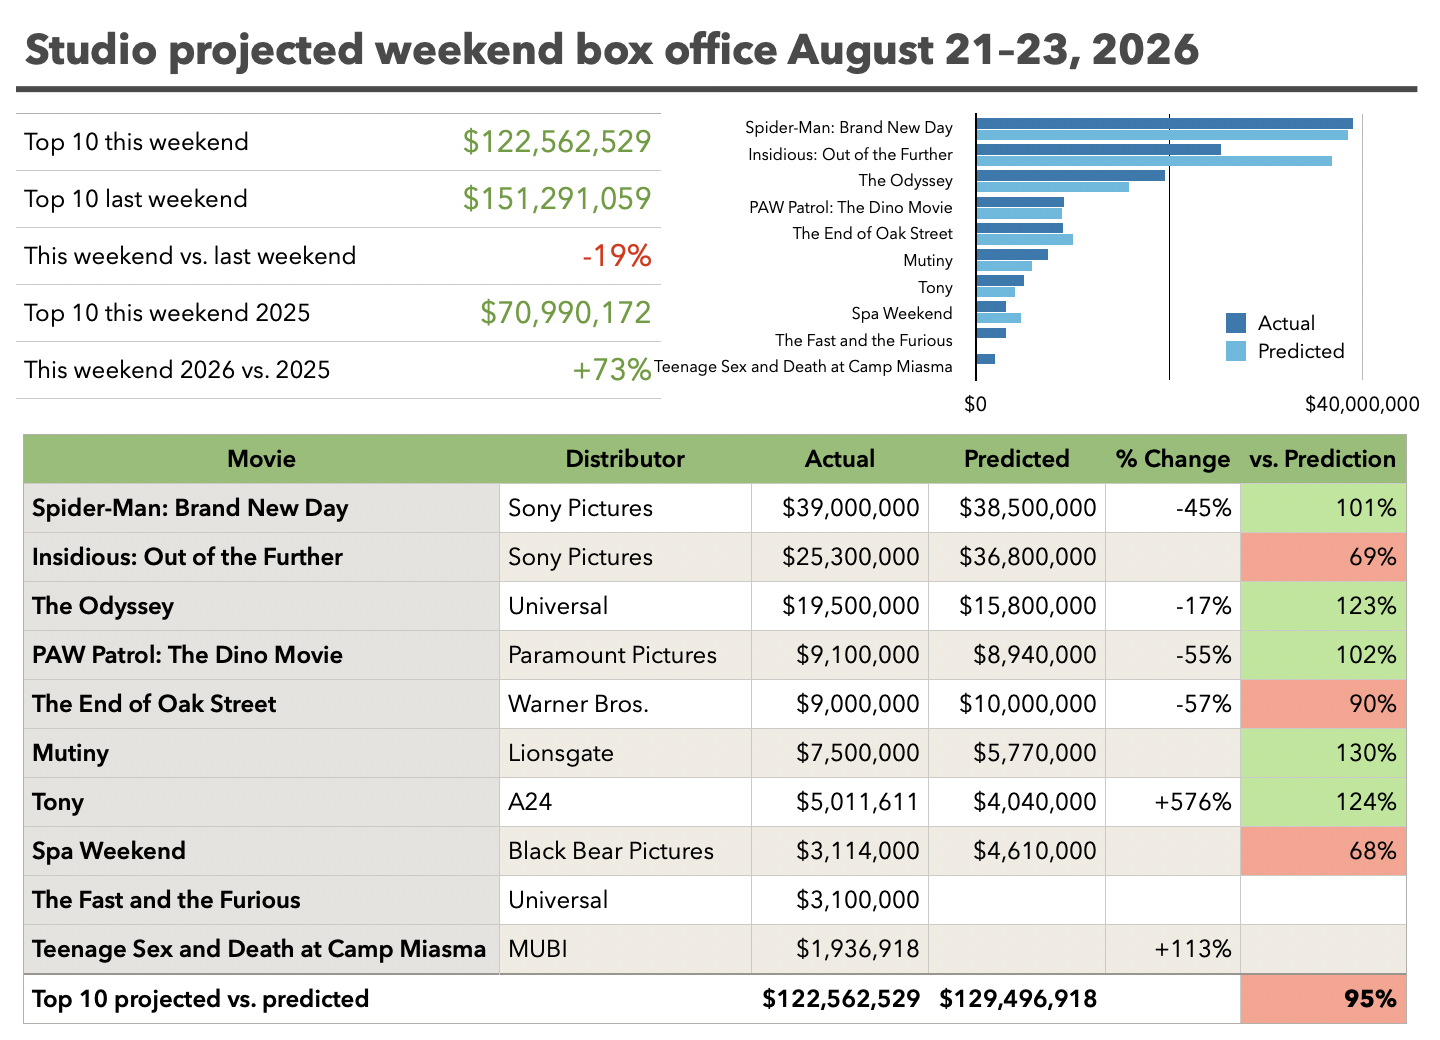Click the Actual column header in the table
1440x1040 pixels.
840,459
